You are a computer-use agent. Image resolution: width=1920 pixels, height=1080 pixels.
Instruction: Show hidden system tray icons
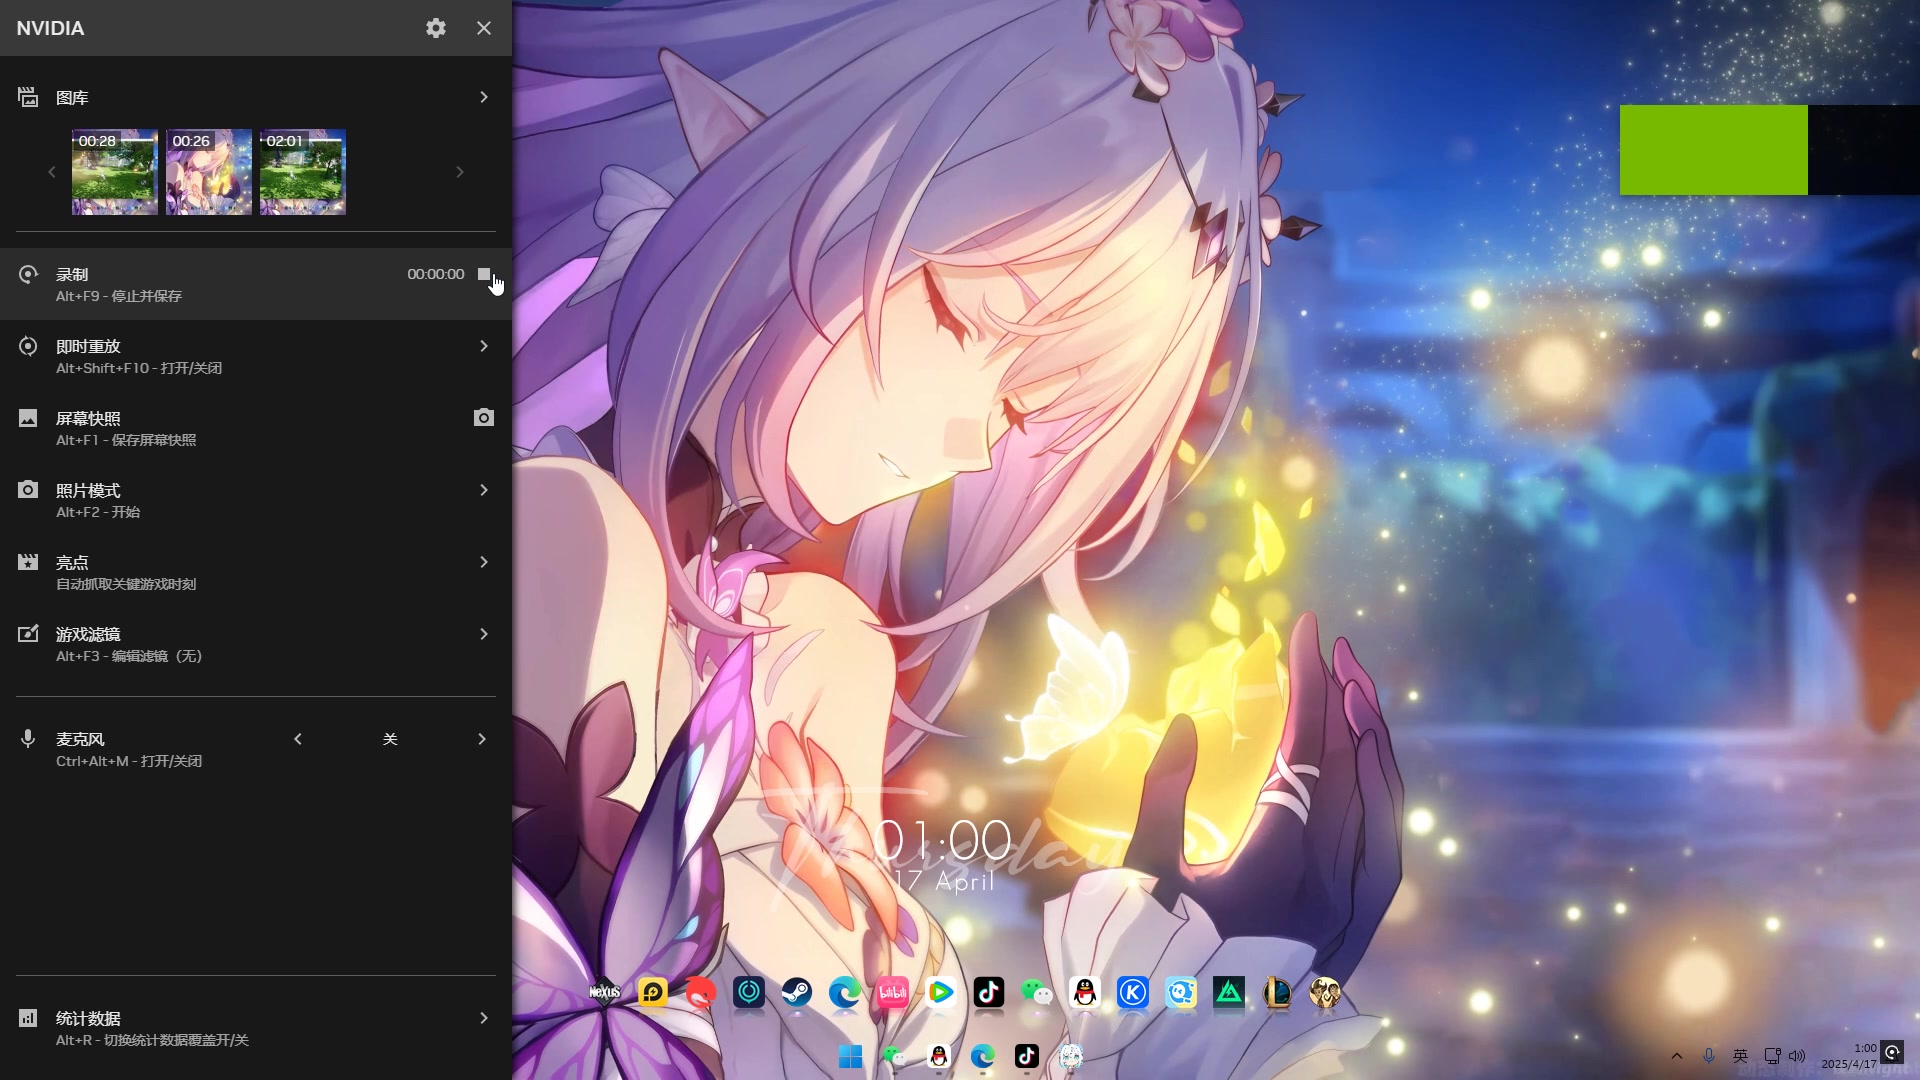1677,1056
